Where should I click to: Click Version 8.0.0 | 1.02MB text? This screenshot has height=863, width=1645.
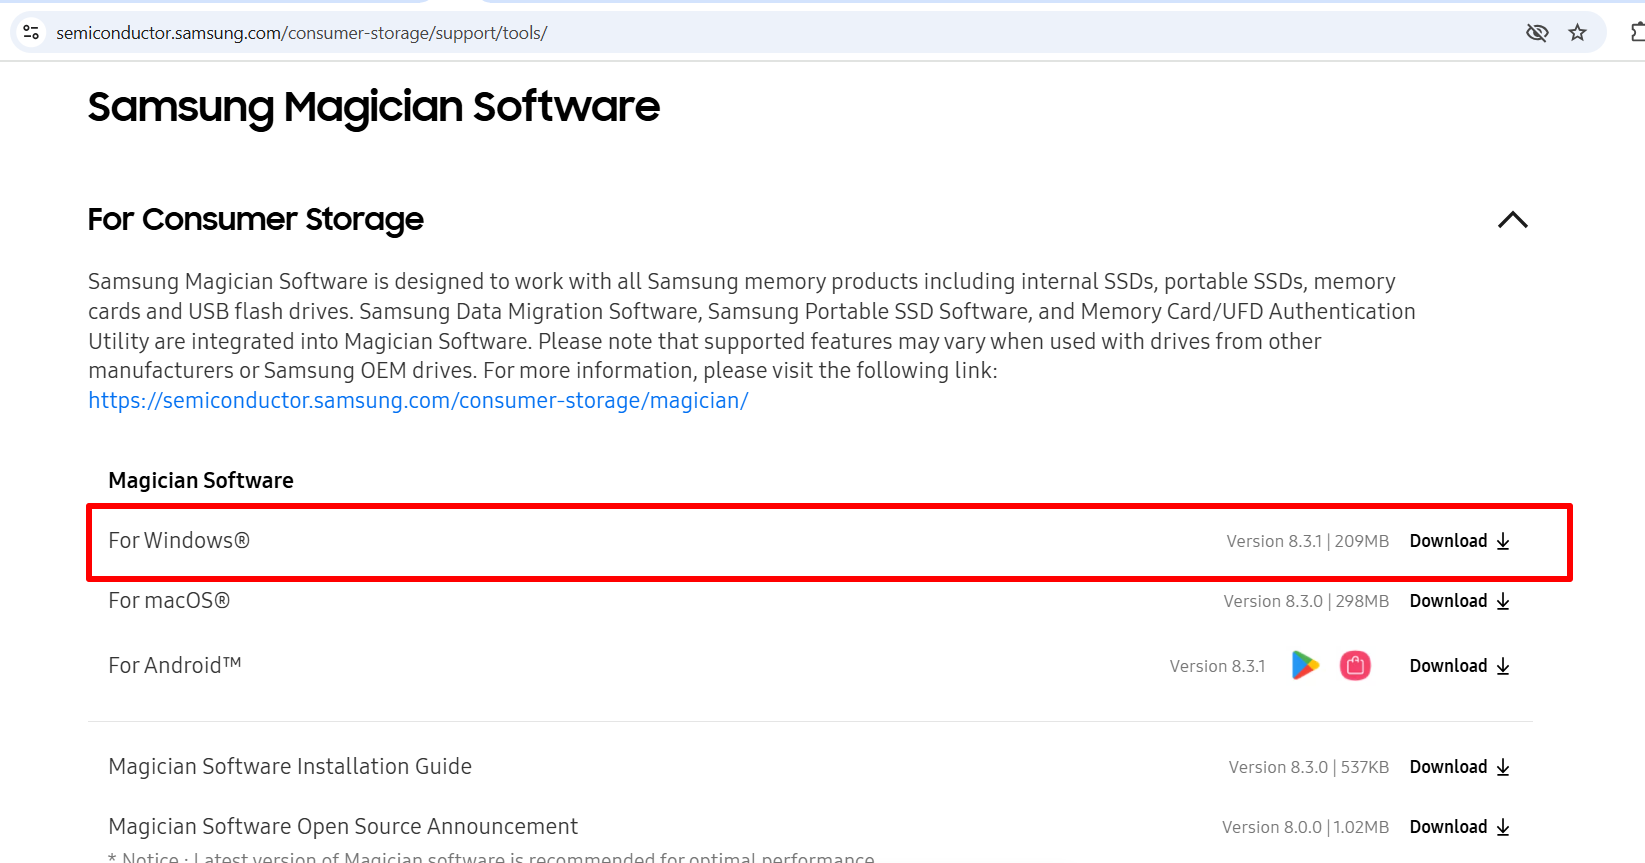click(x=1305, y=827)
